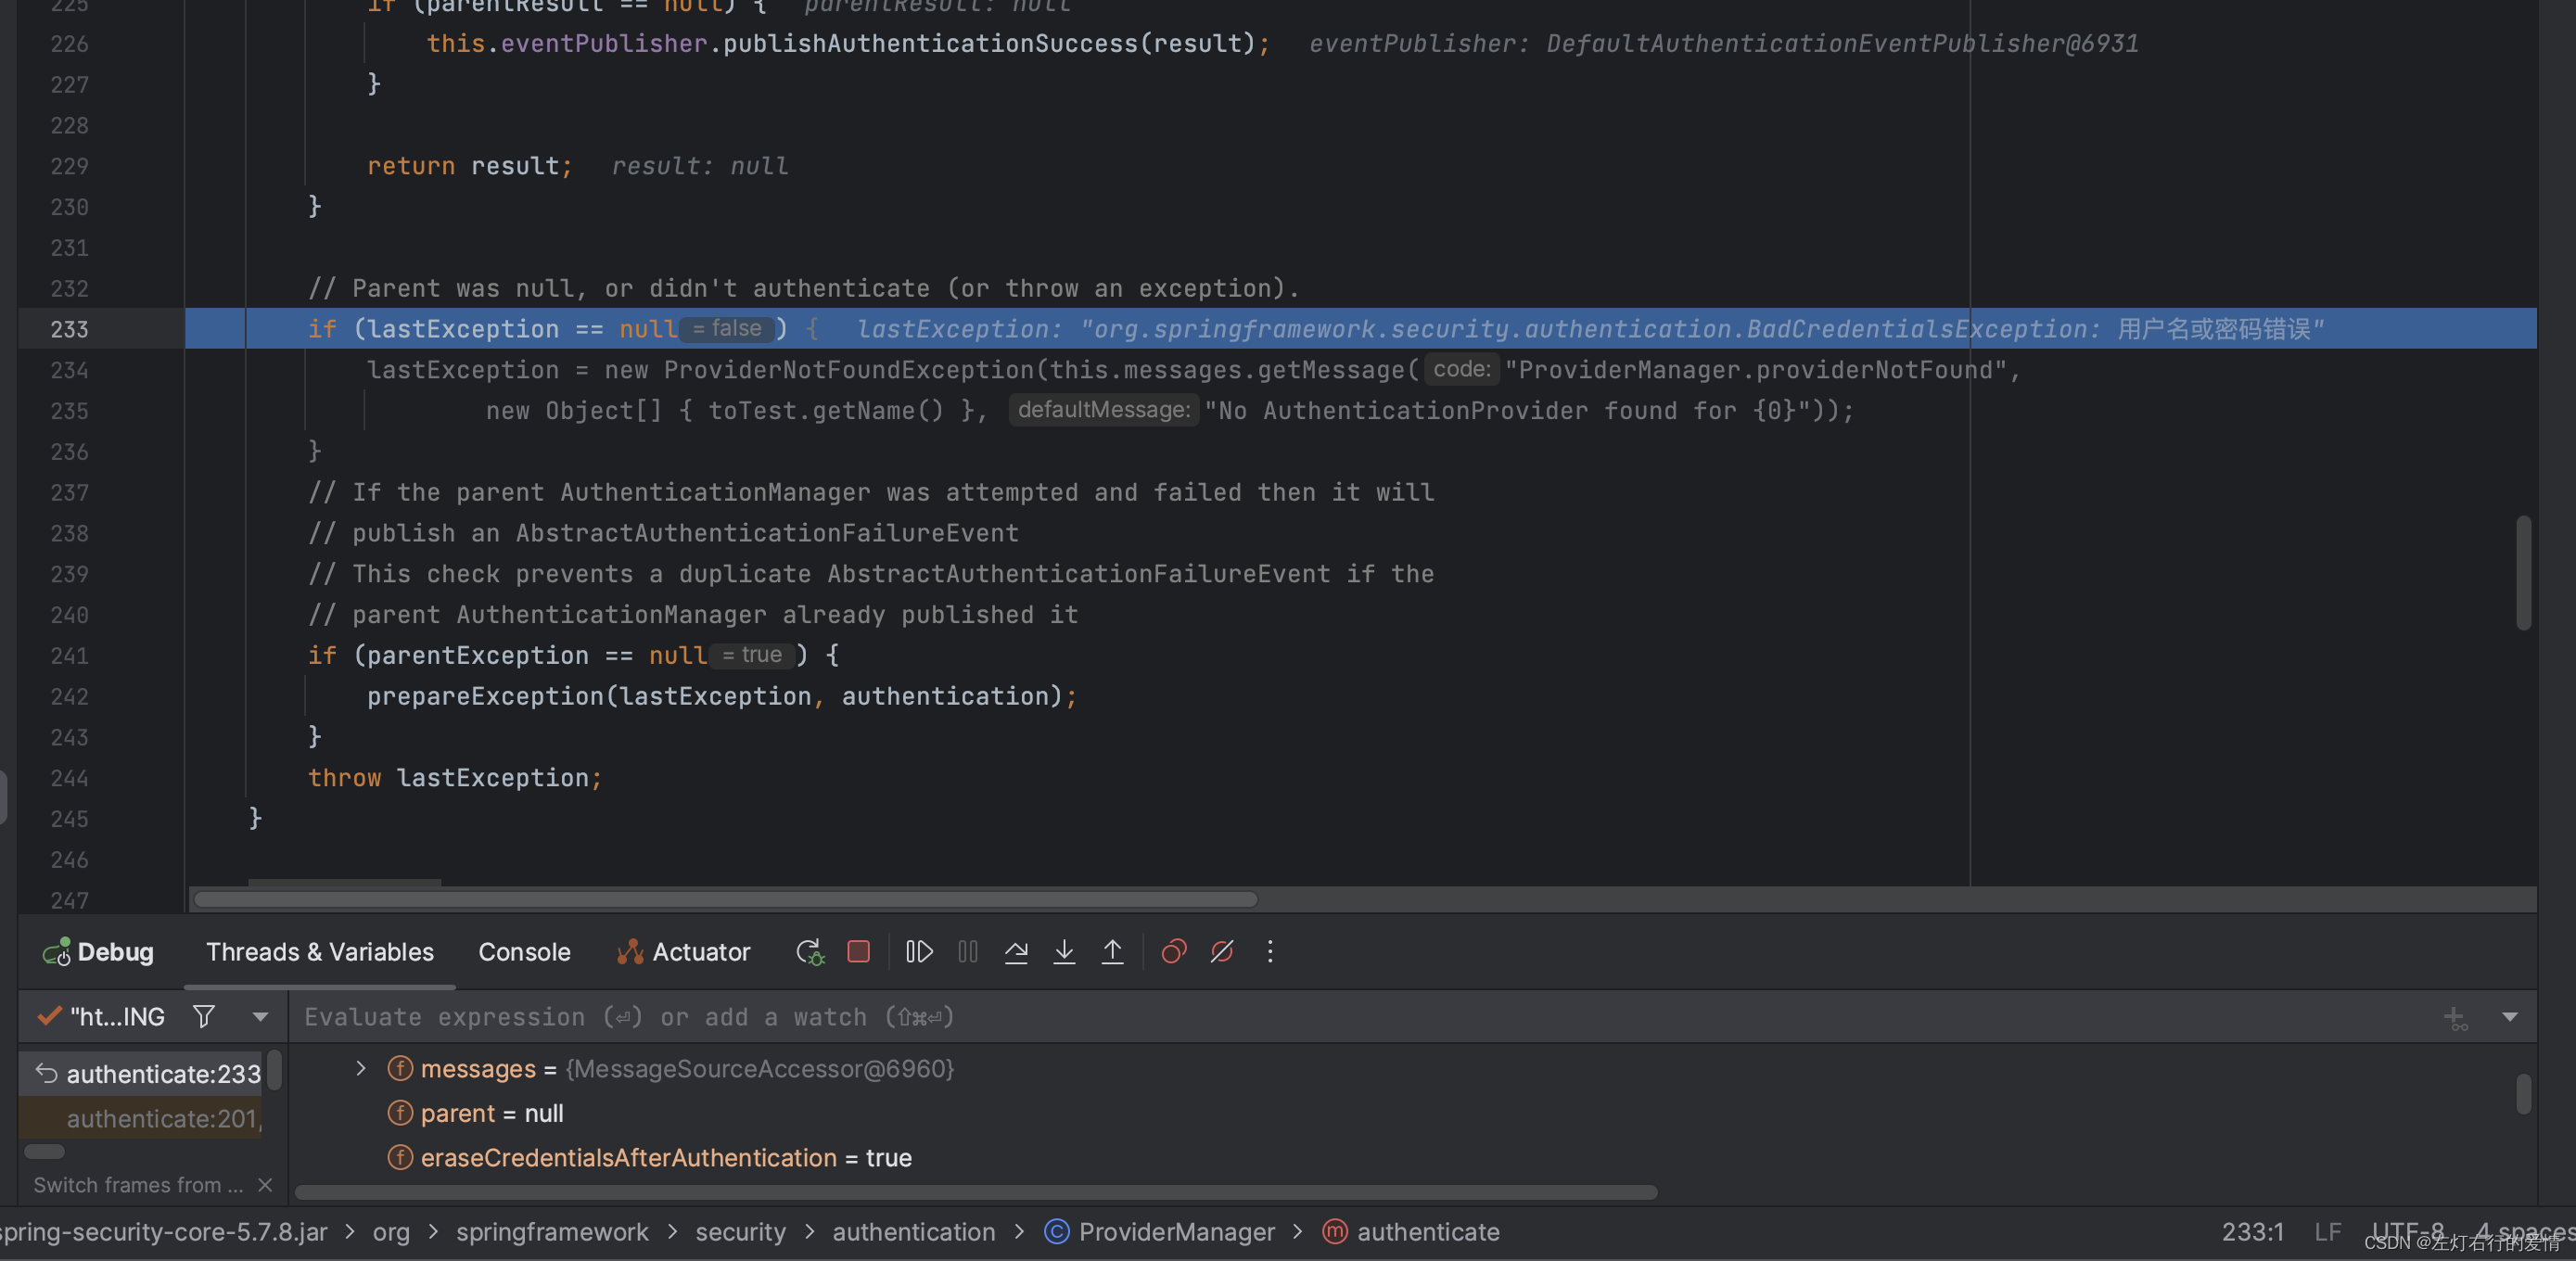Click the Step Out debug icon
Image resolution: width=2576 pixels, height=1261 pixels.
point(1111,950)
